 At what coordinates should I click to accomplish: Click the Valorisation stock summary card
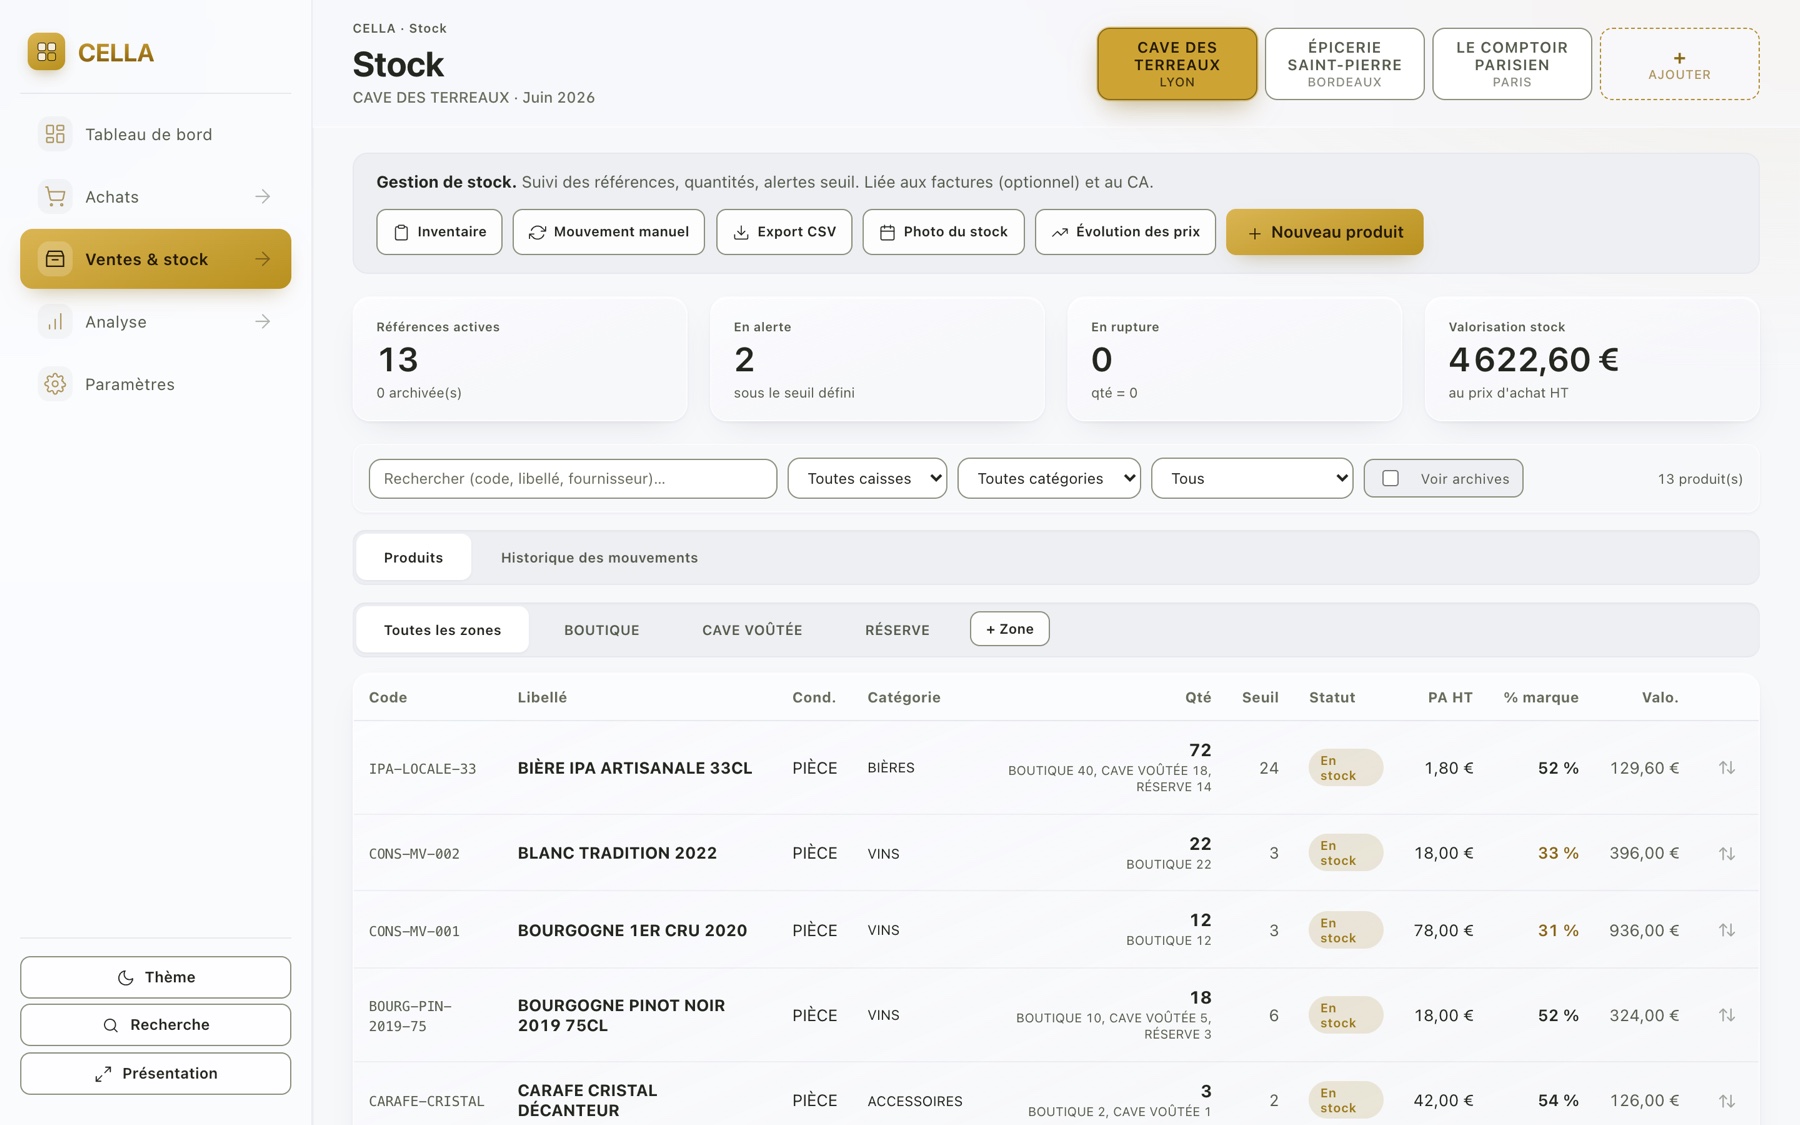(1592, 359)
